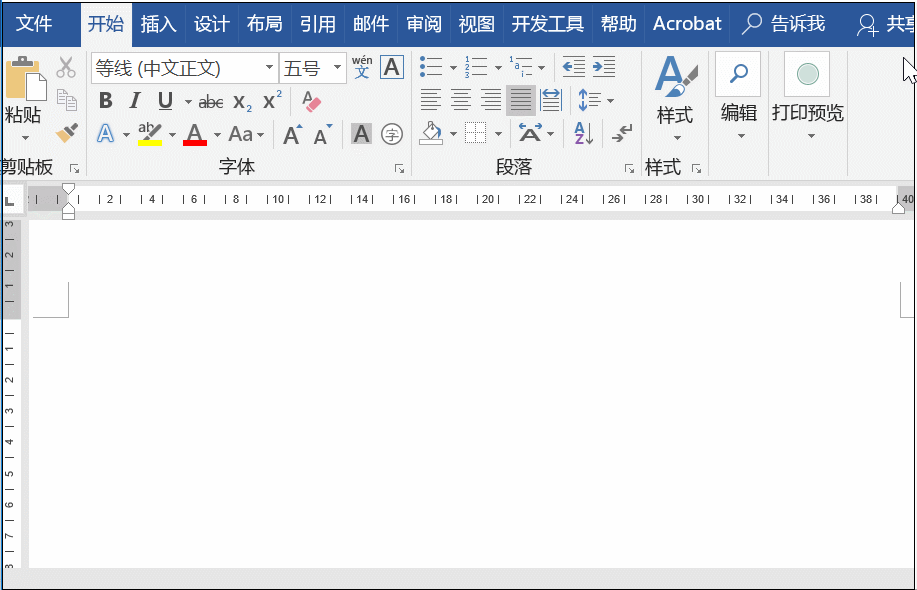Toggle Character Shading

pos(361,134)
